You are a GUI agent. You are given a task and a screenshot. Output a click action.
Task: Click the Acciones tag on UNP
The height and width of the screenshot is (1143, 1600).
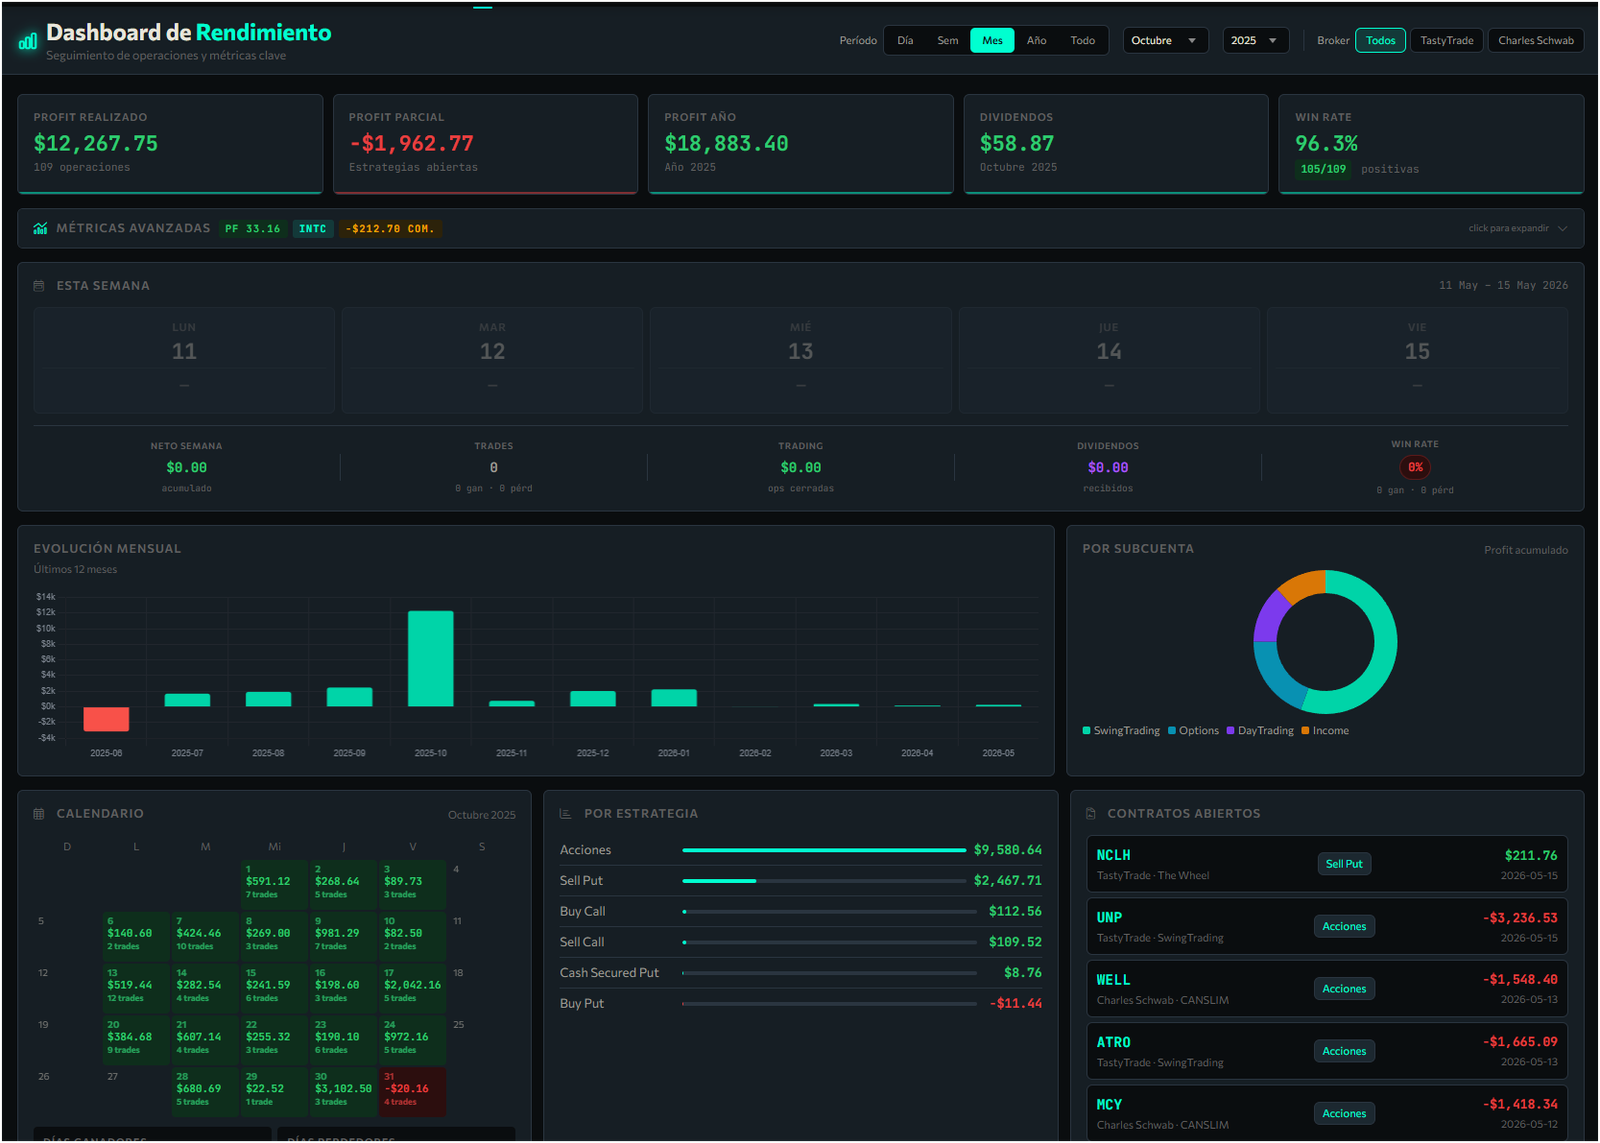click(x=1344, y=927)
